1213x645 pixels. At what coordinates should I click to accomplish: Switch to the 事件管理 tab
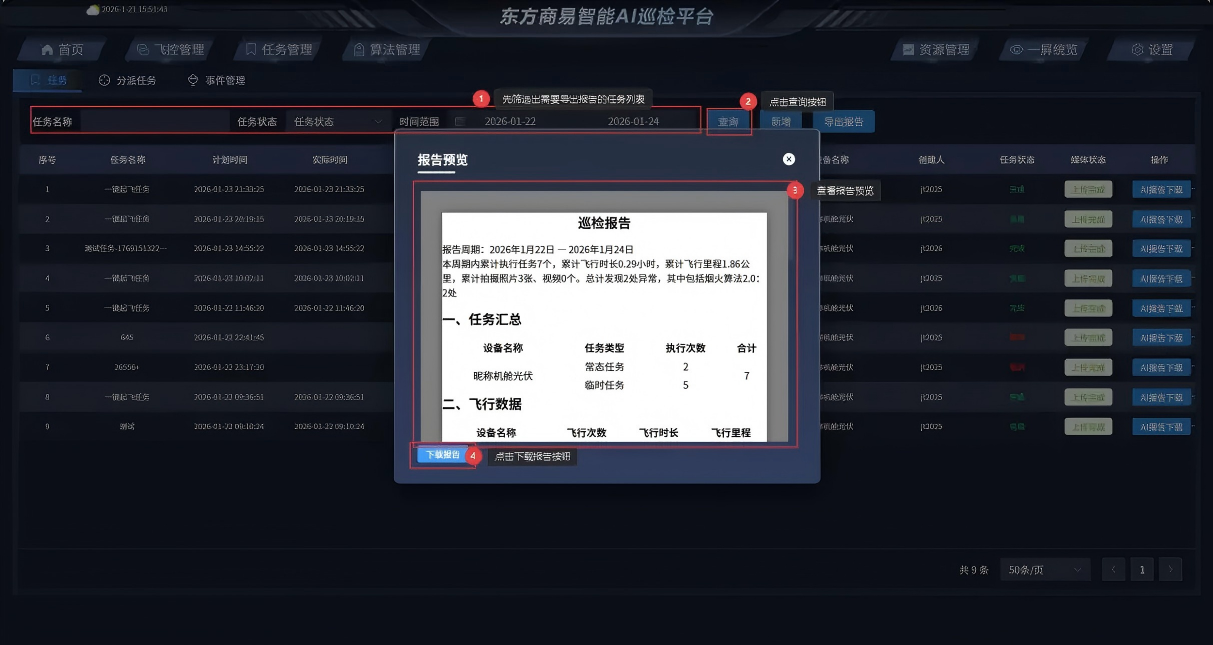coord(216,80)
